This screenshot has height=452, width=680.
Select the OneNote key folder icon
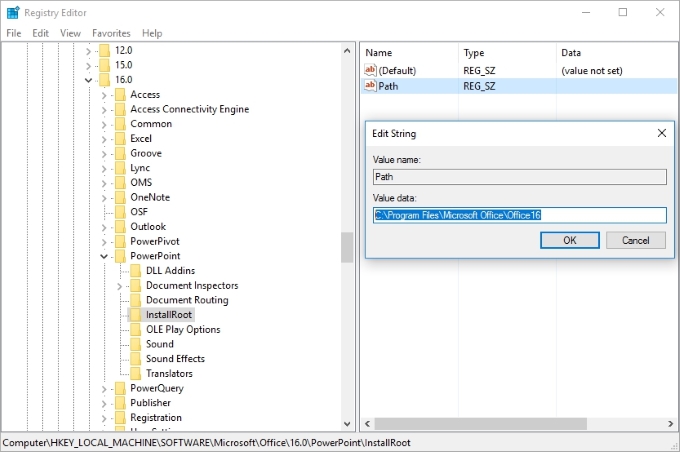pos(120,198)
